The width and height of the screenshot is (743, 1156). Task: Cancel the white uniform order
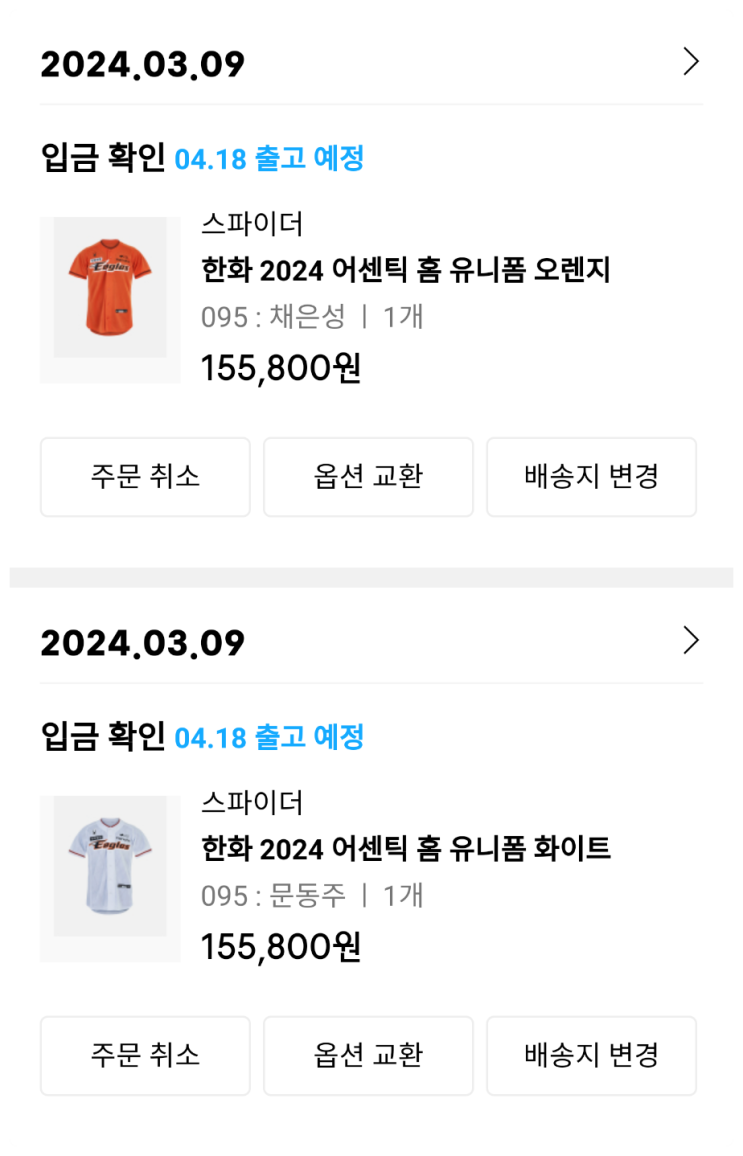coord(145,1056)
